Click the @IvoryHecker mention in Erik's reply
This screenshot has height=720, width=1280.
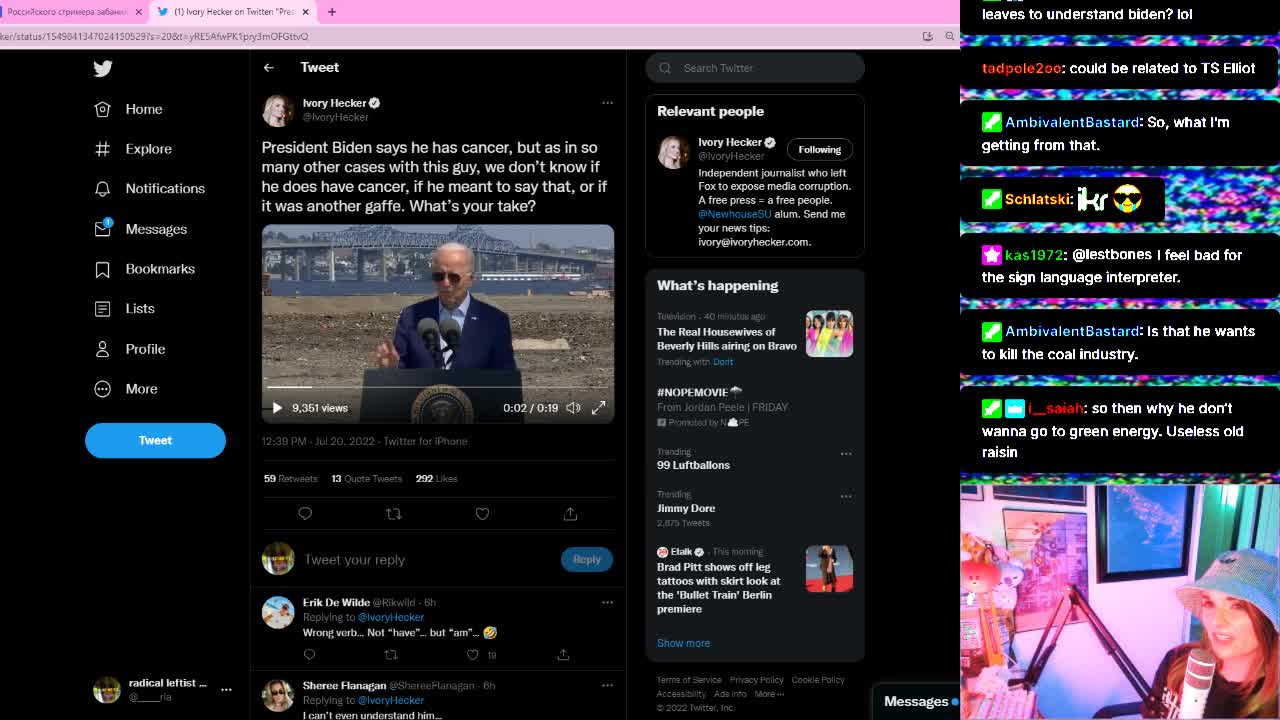tap(391, 617)
